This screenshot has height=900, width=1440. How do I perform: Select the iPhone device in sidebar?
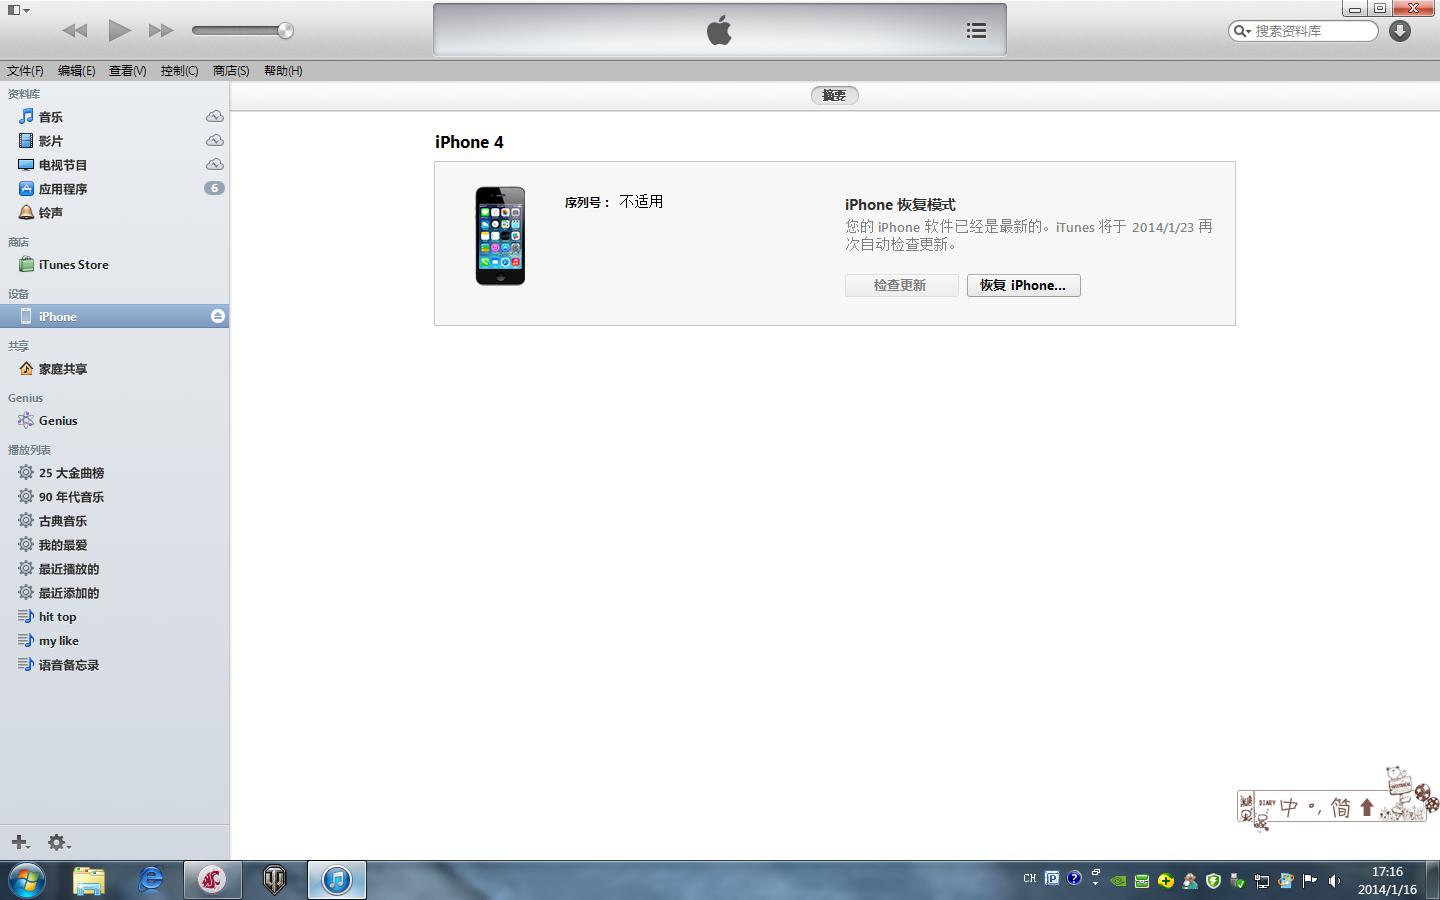click(x=114, y=316)
